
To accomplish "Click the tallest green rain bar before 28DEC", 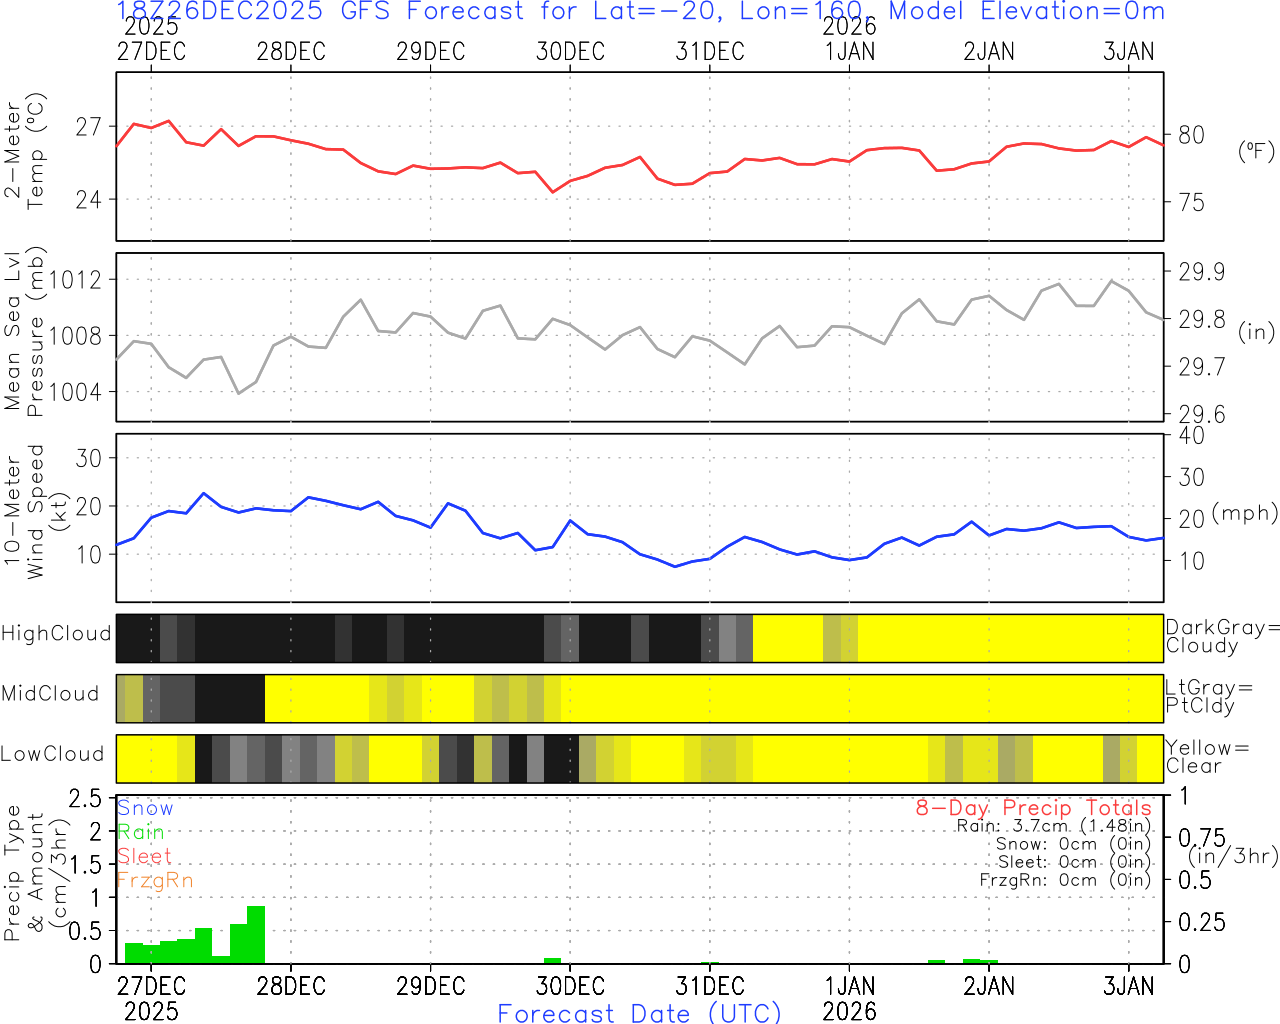I will pos(256,935).
